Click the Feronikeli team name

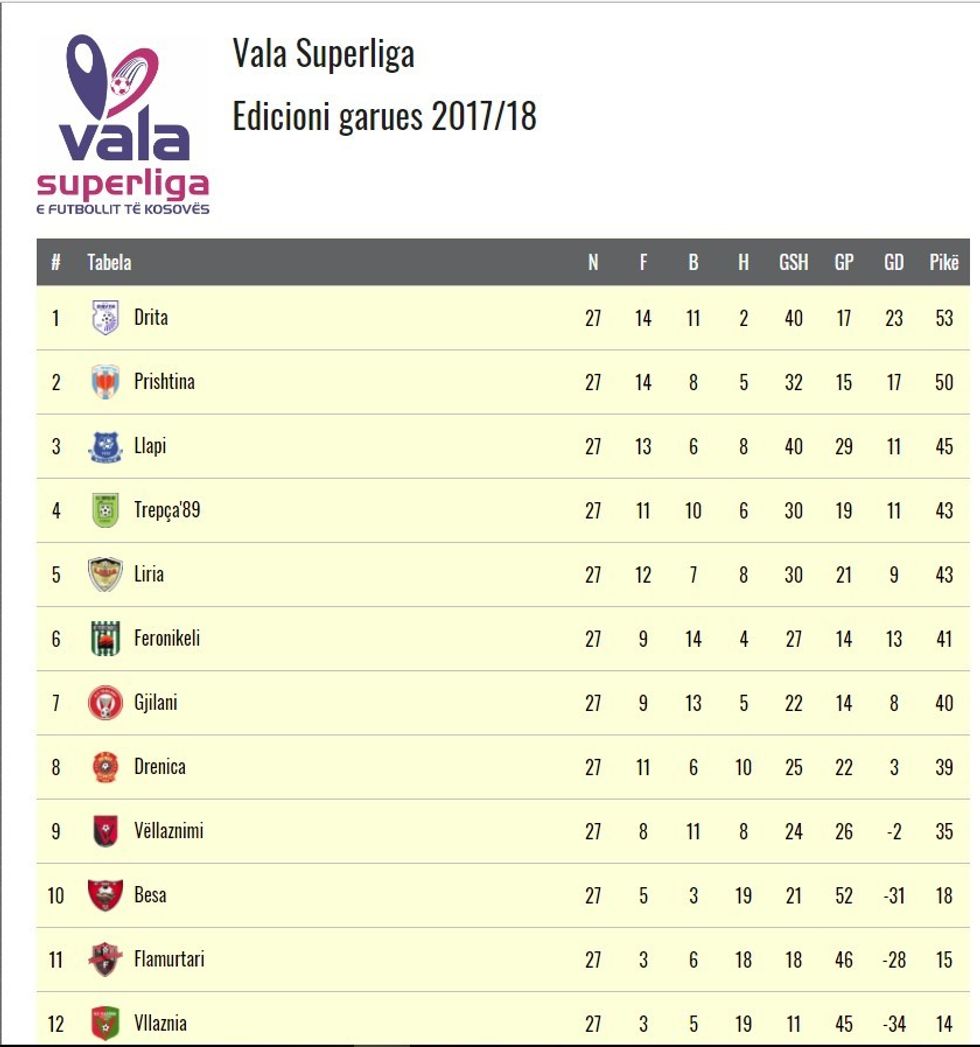click(167, 638)
